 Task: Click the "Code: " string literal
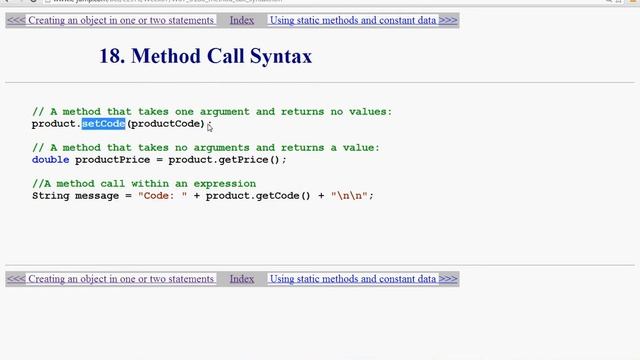162,196
